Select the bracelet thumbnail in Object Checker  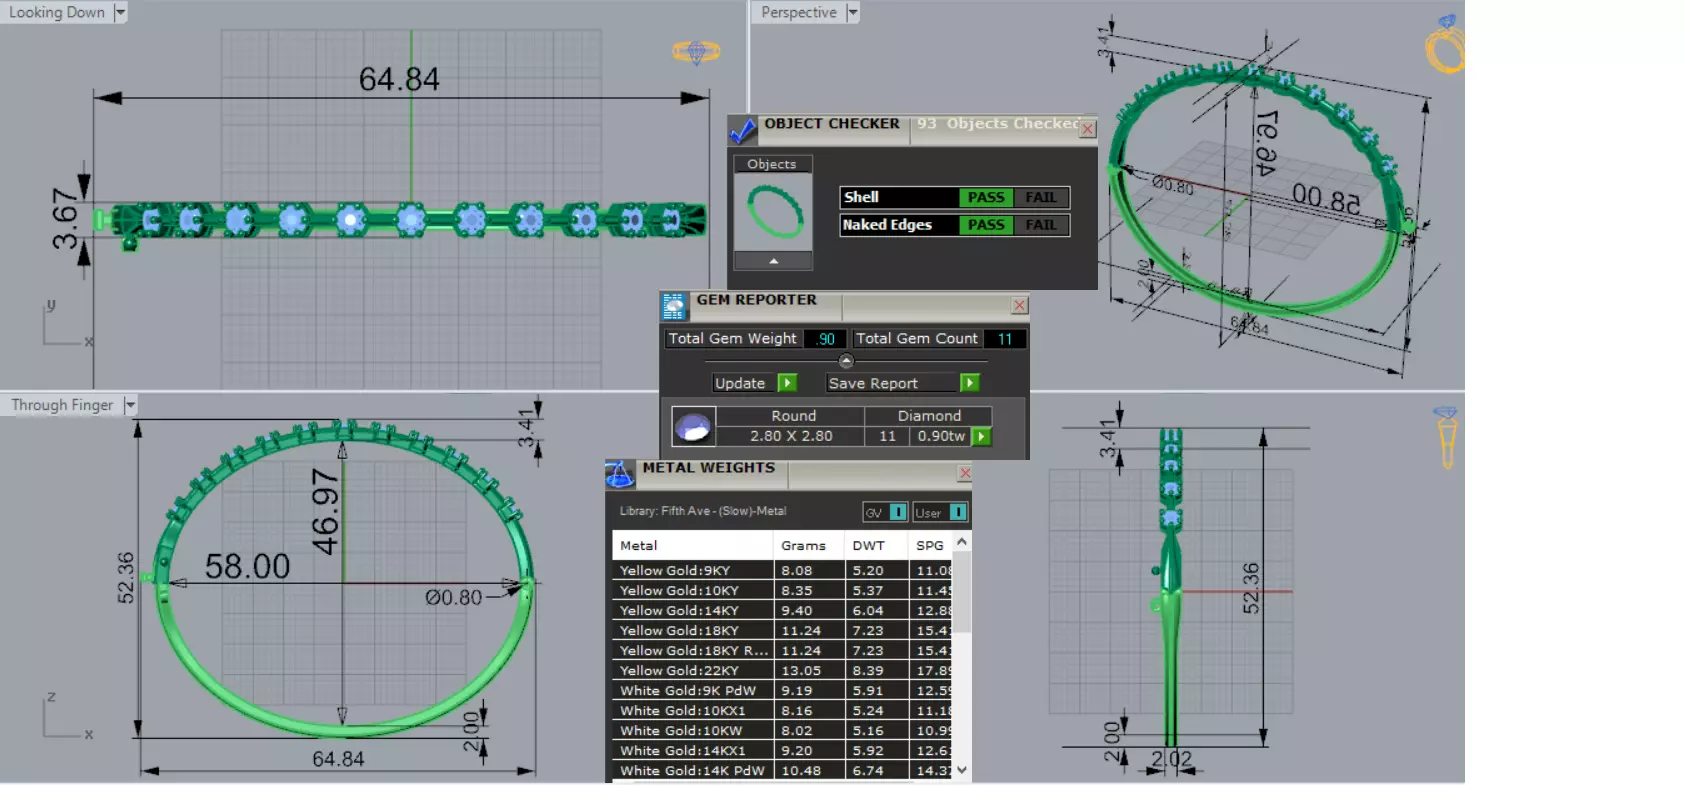tap(774, 212)
